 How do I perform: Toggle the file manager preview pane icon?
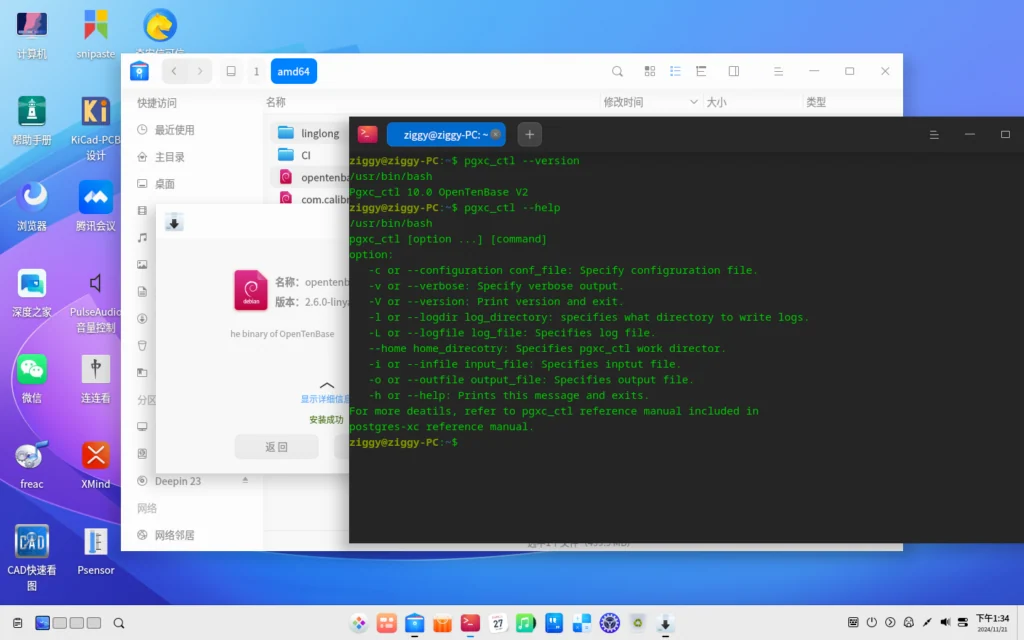click(734, 71)
